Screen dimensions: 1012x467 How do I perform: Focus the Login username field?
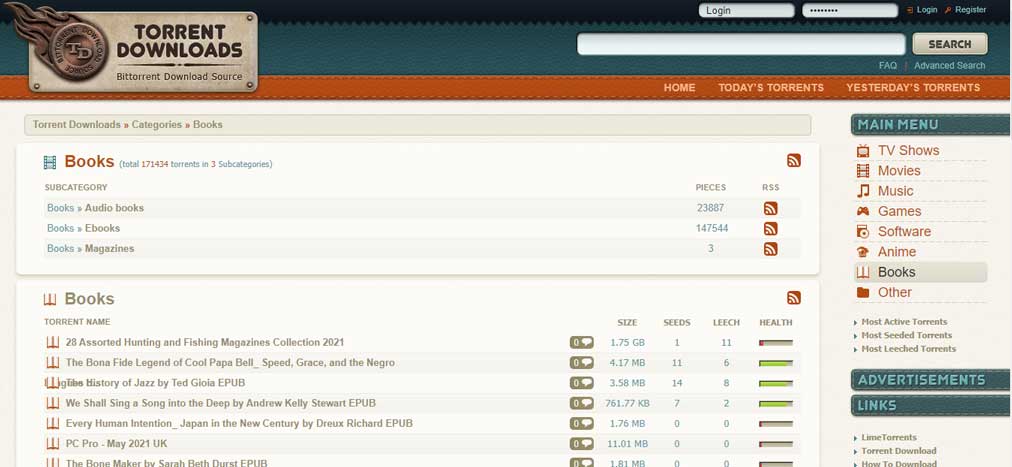click(746, 10)
